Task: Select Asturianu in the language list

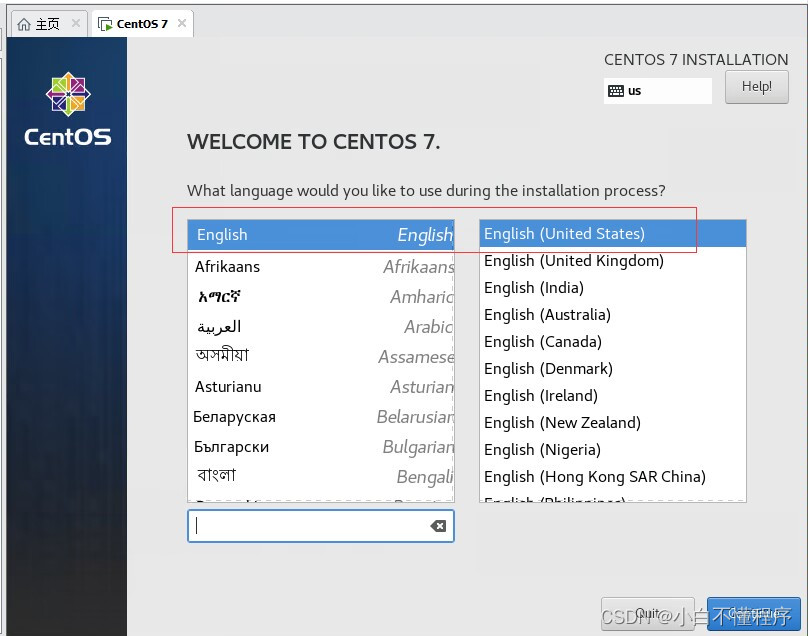Action: [x=321, y=387]
